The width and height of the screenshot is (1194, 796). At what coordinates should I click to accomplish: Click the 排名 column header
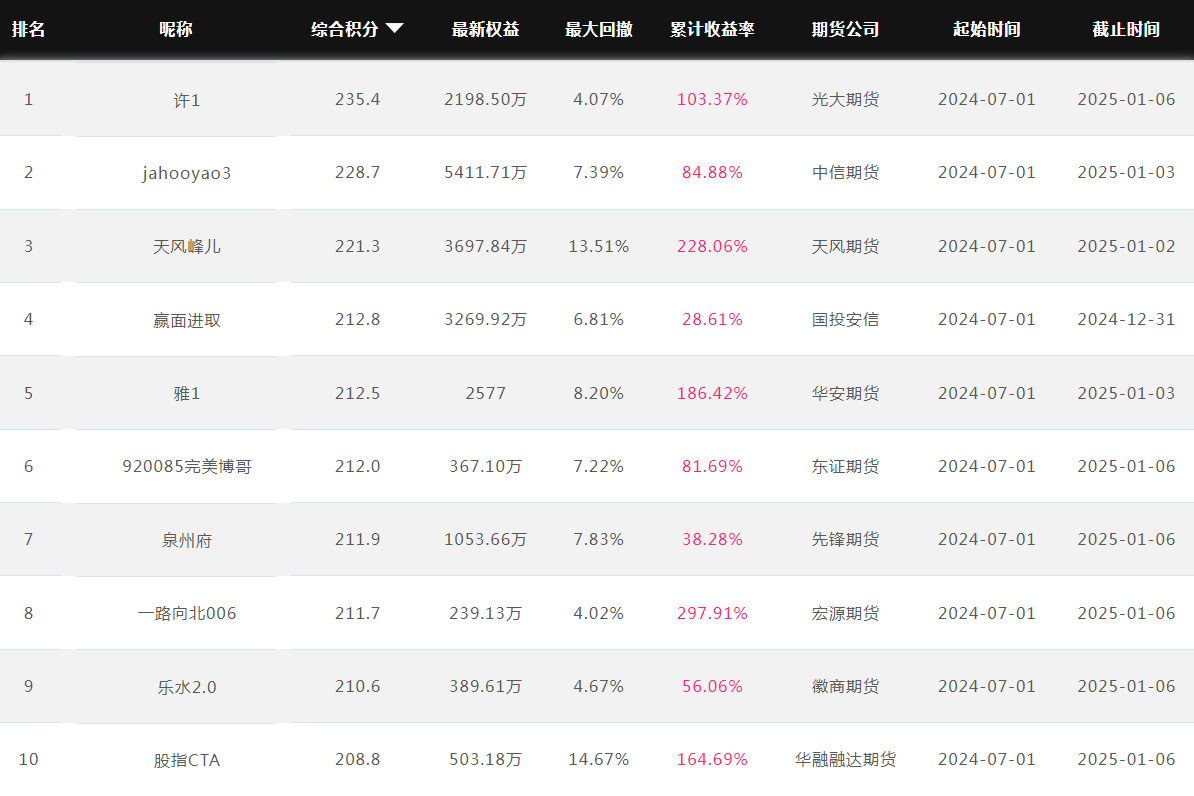tap(28, 29)
